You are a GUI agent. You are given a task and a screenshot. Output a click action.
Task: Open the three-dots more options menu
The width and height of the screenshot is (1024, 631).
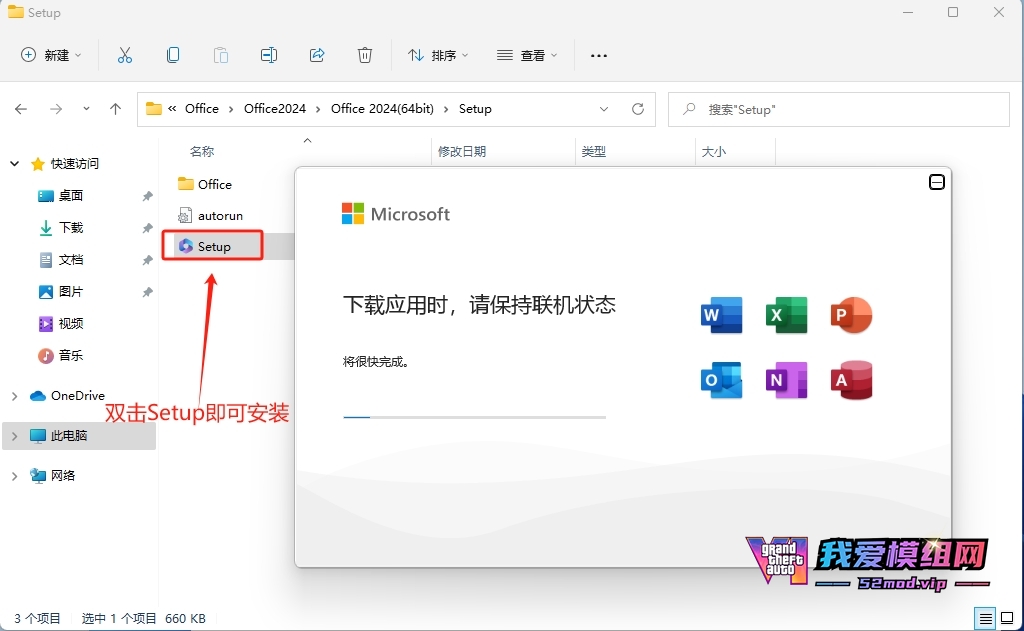[599, 56]
